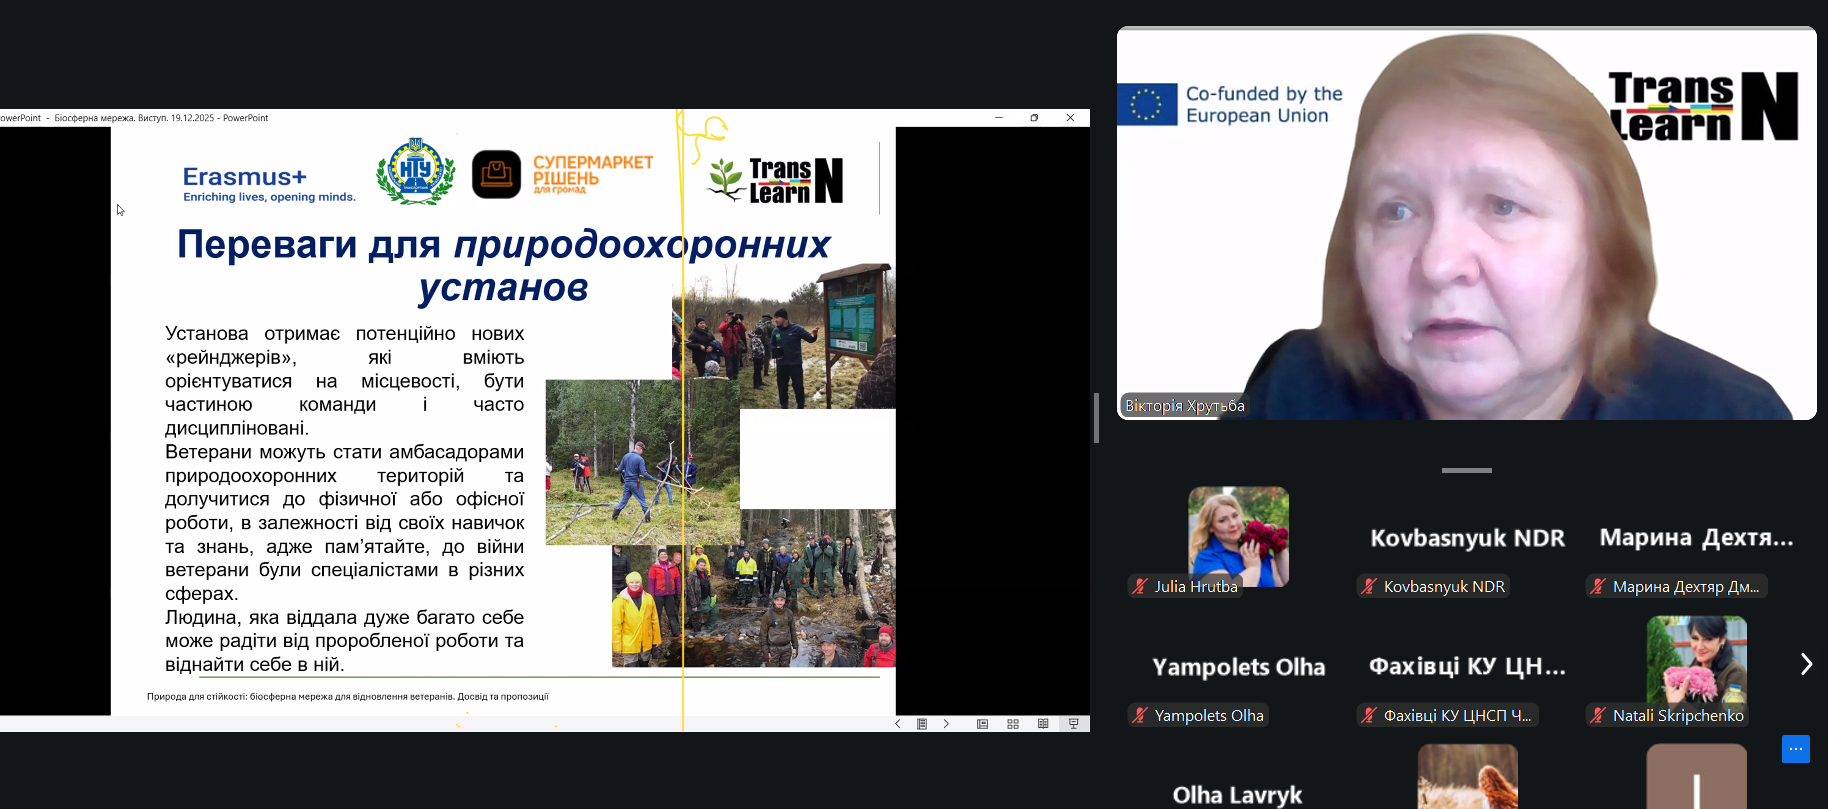This screenshot has width=1828, height=809.
Task: Click muted mic icon for Yampolets Olha
Action: (1140, 716)
